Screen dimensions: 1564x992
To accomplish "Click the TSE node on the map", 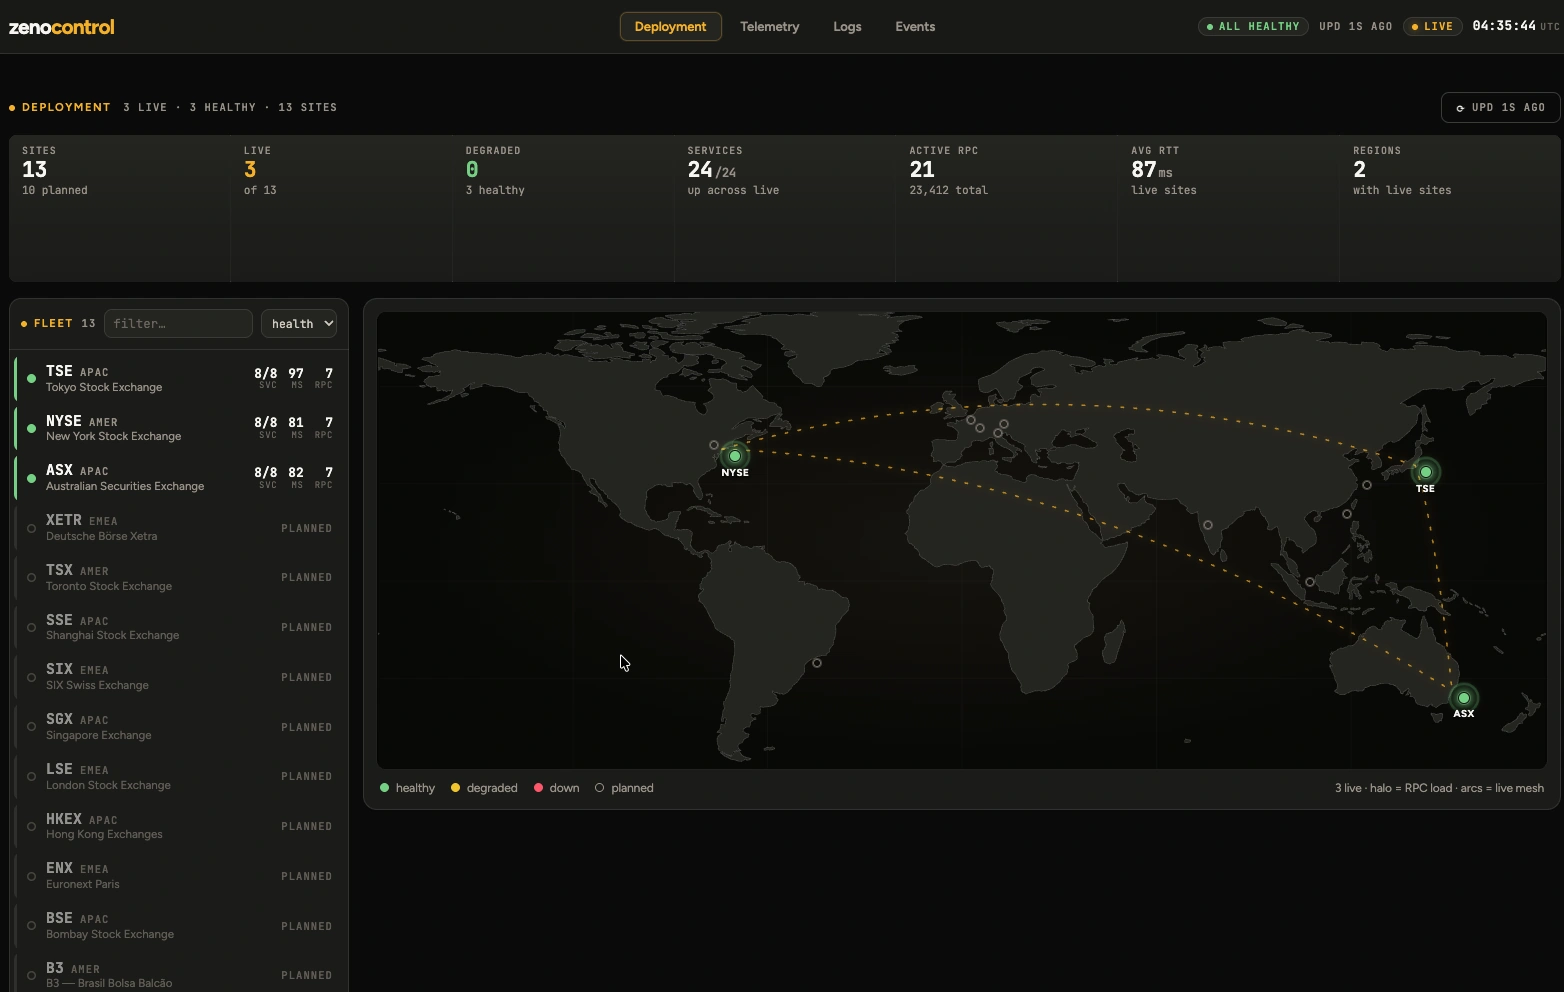I will coord(1426,472).
